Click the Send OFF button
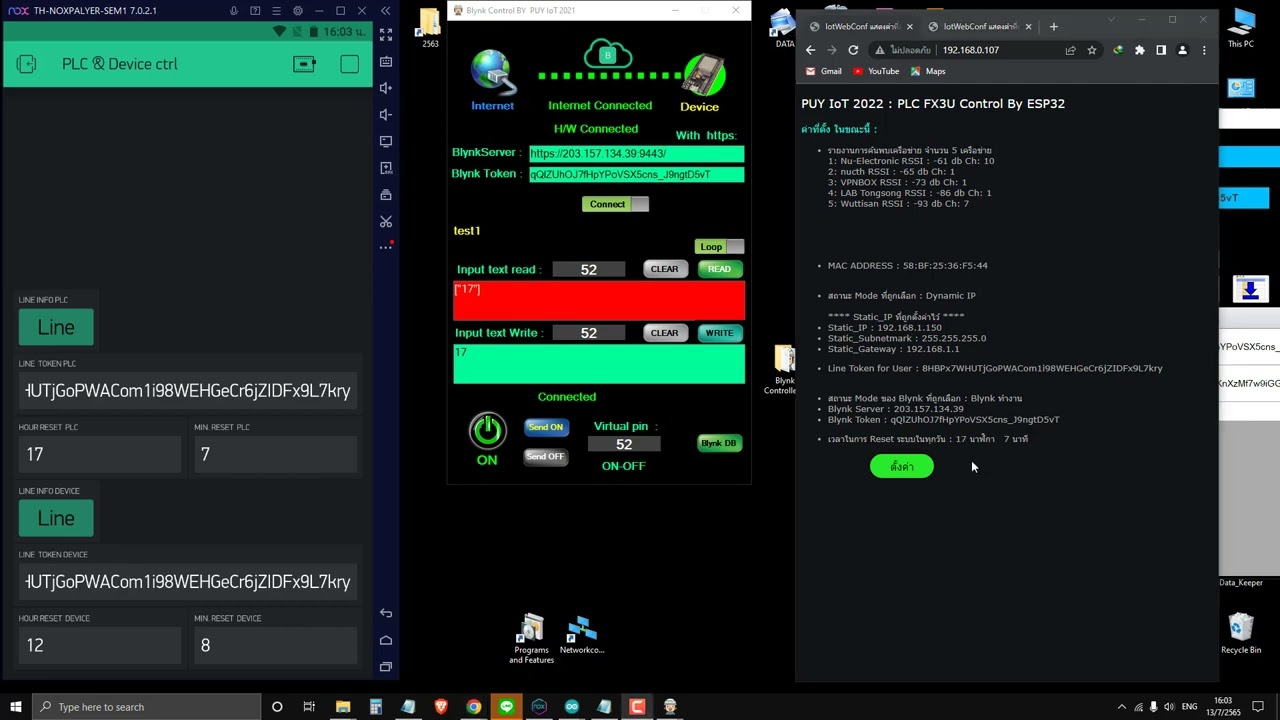 click(x=546, y=457)
